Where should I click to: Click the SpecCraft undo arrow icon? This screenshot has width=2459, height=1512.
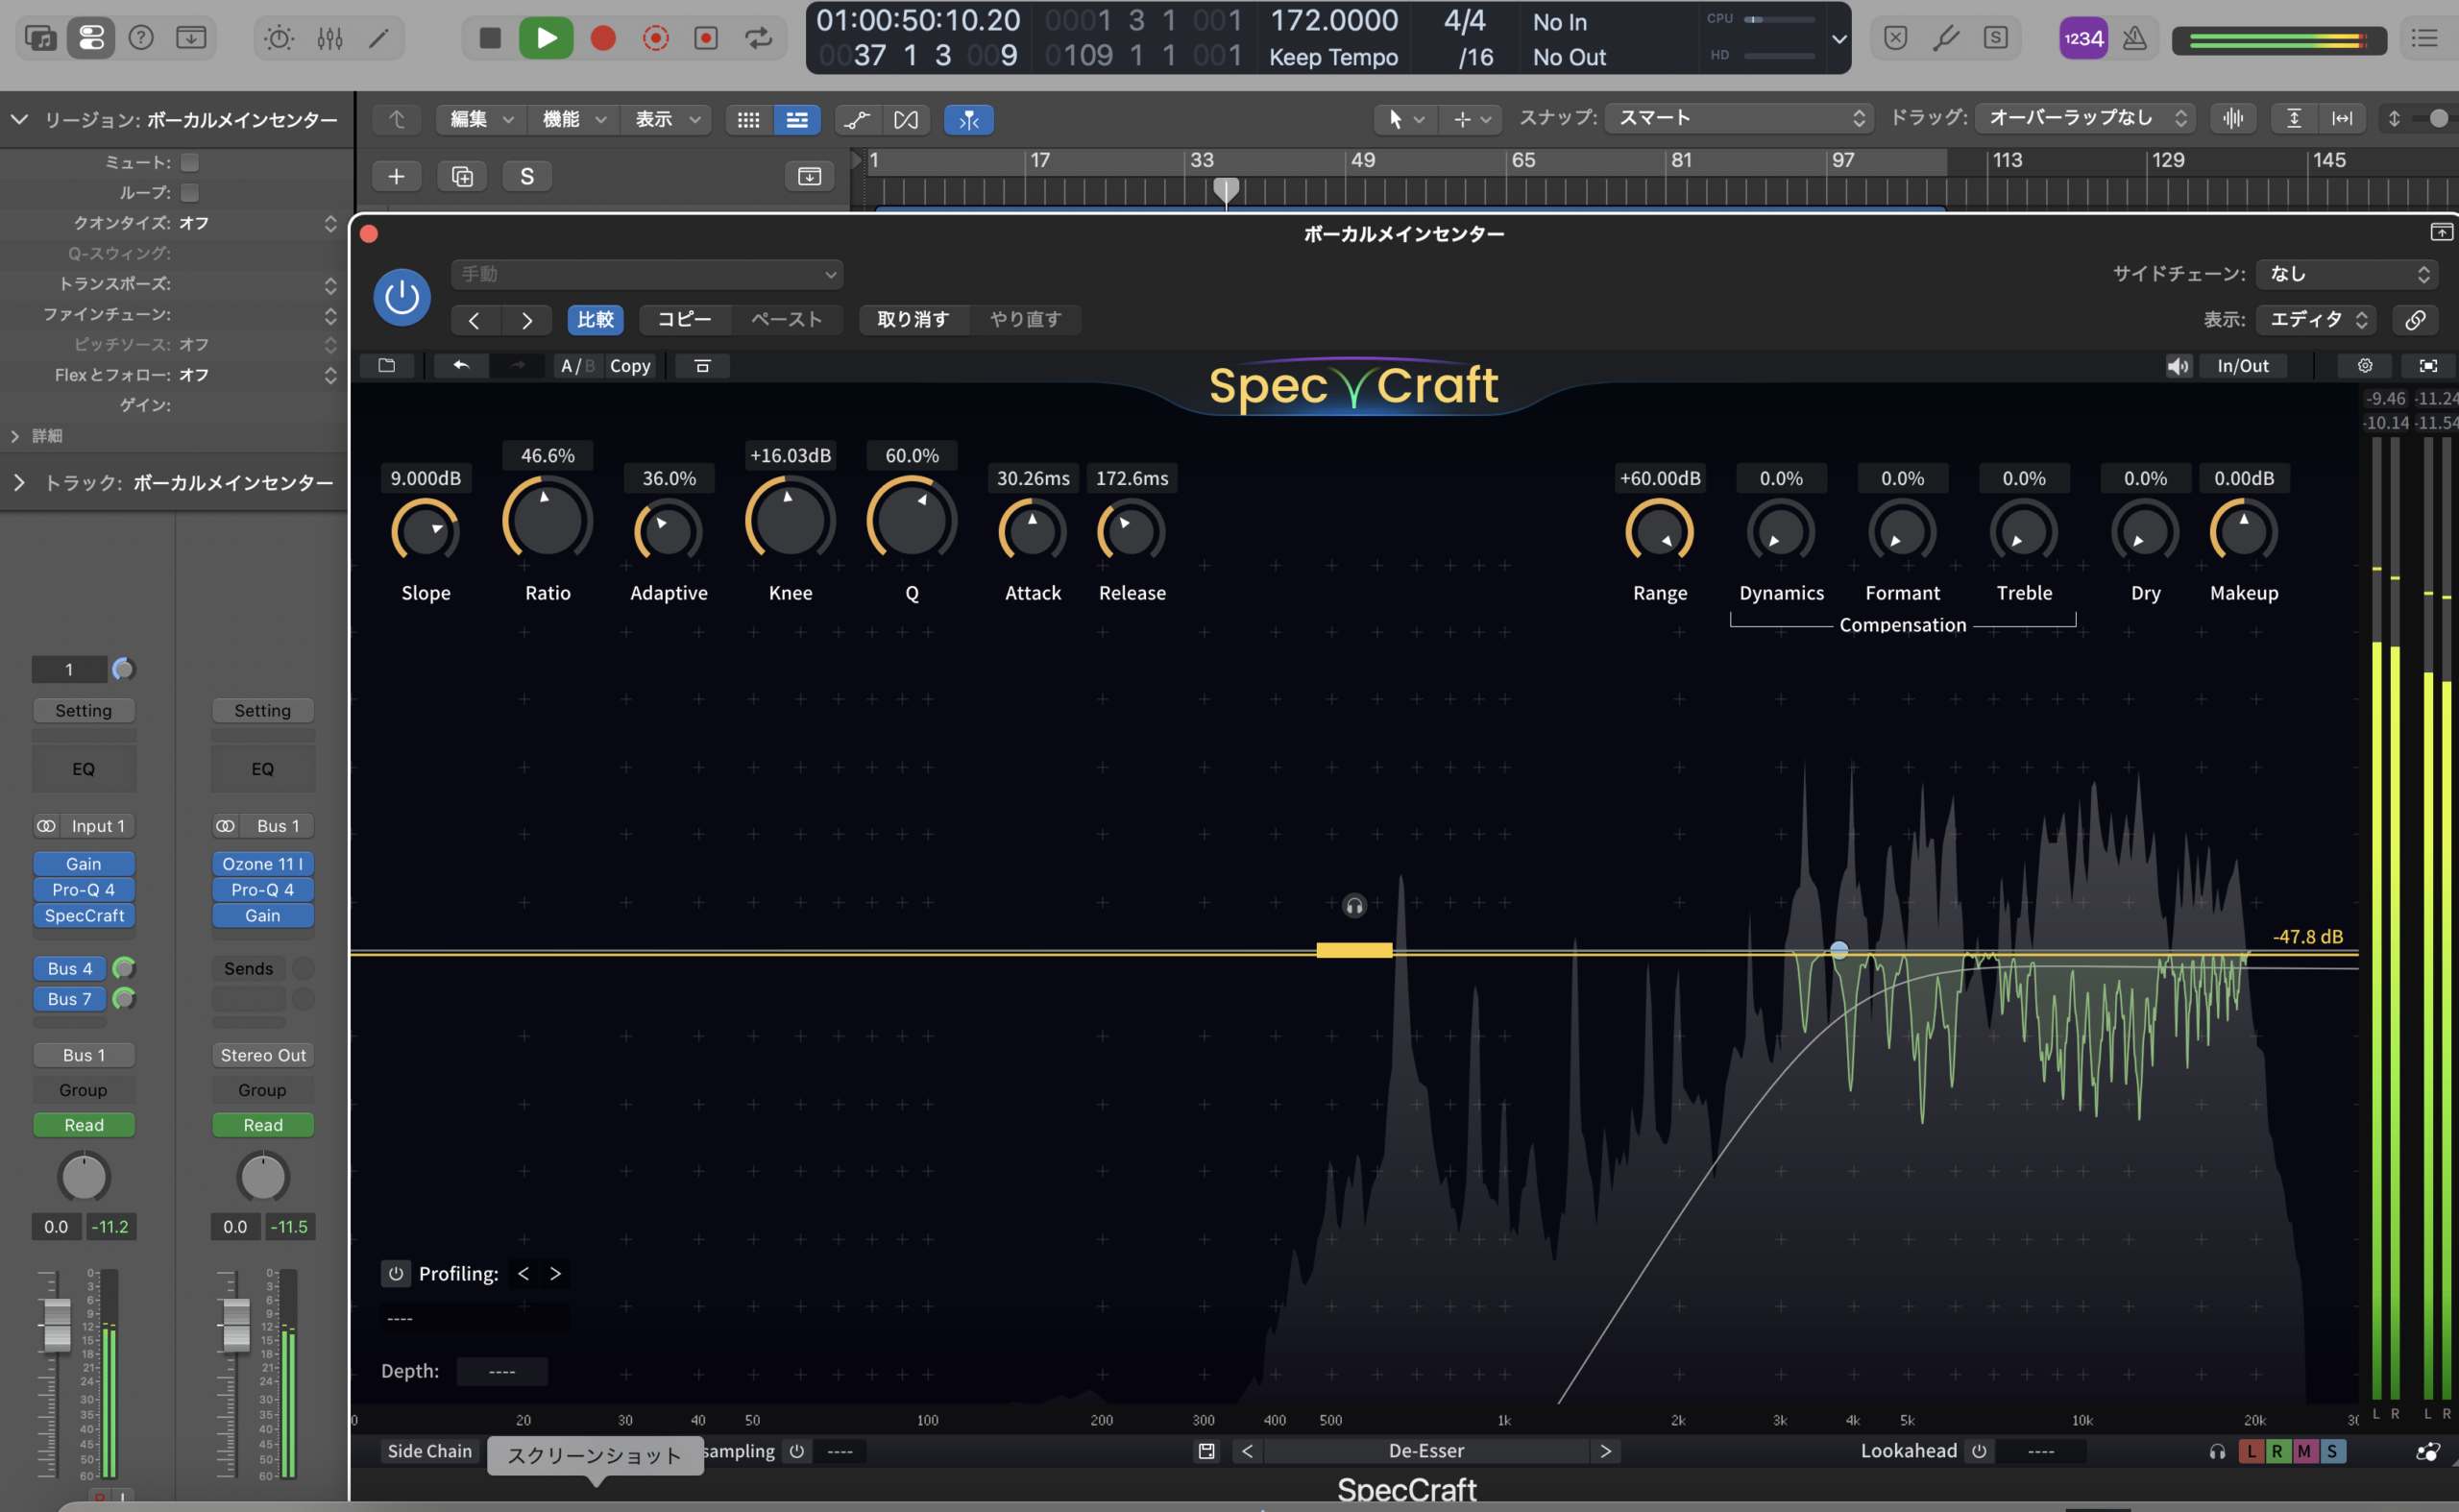tap(461, 366)
